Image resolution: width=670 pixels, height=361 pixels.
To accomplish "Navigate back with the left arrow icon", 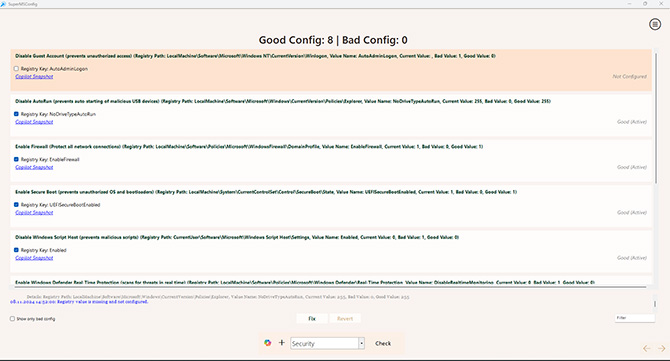I will pos(646,349).
